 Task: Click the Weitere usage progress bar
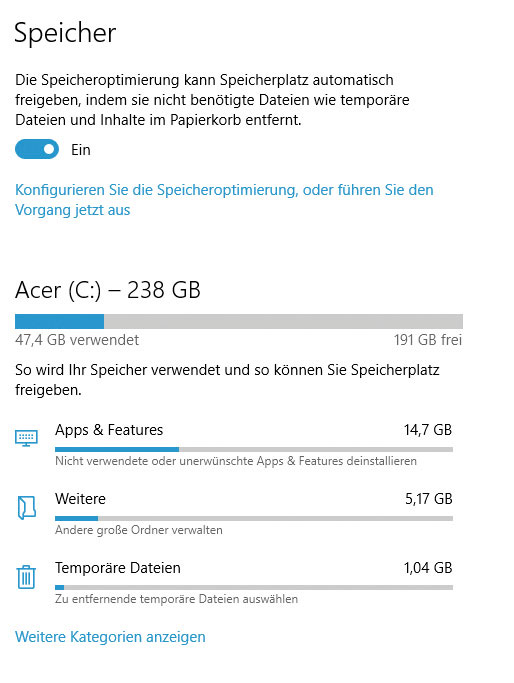[x=254, y=518]
